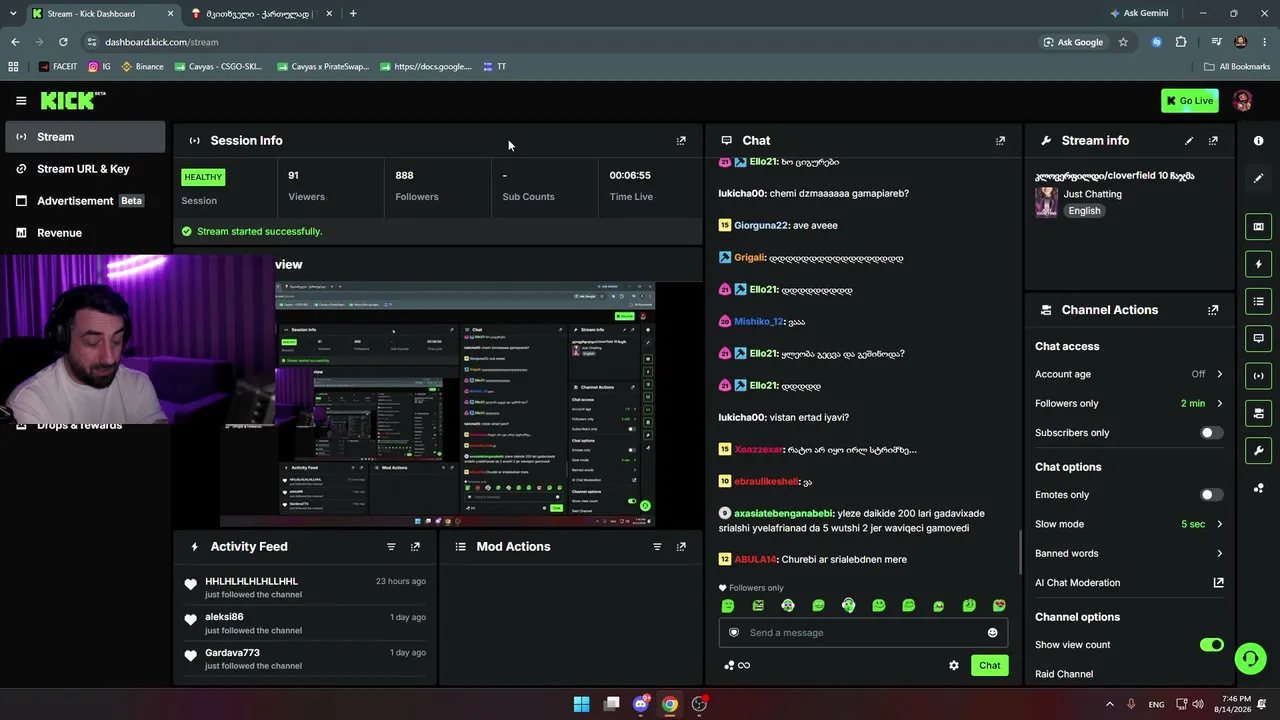Open chat settings gear next to Chat button
1280x720 pixels.
click(954, 666)
